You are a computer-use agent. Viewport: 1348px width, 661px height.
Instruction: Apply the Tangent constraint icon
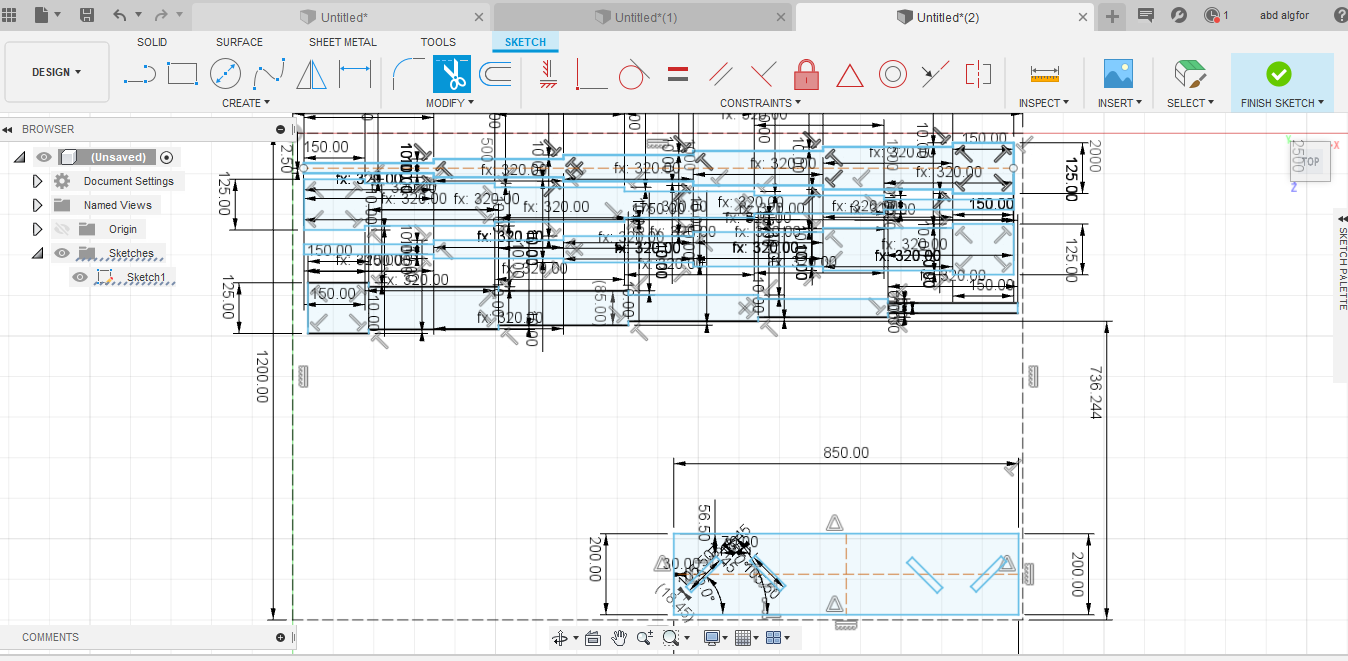[634, 74]
